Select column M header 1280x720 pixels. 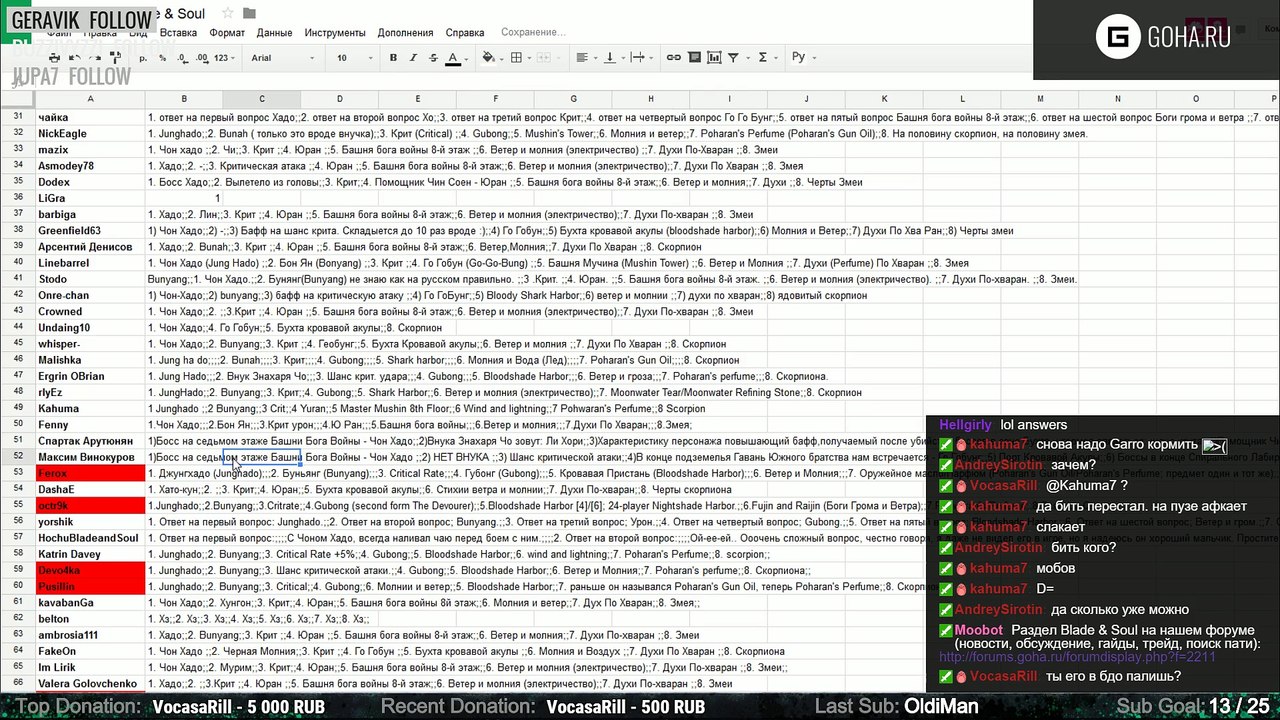(1040, 99)
